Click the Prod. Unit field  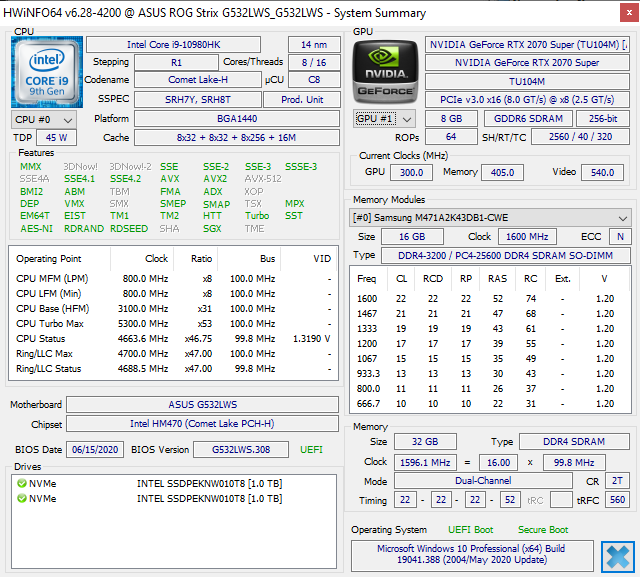[x=302, y=100]
